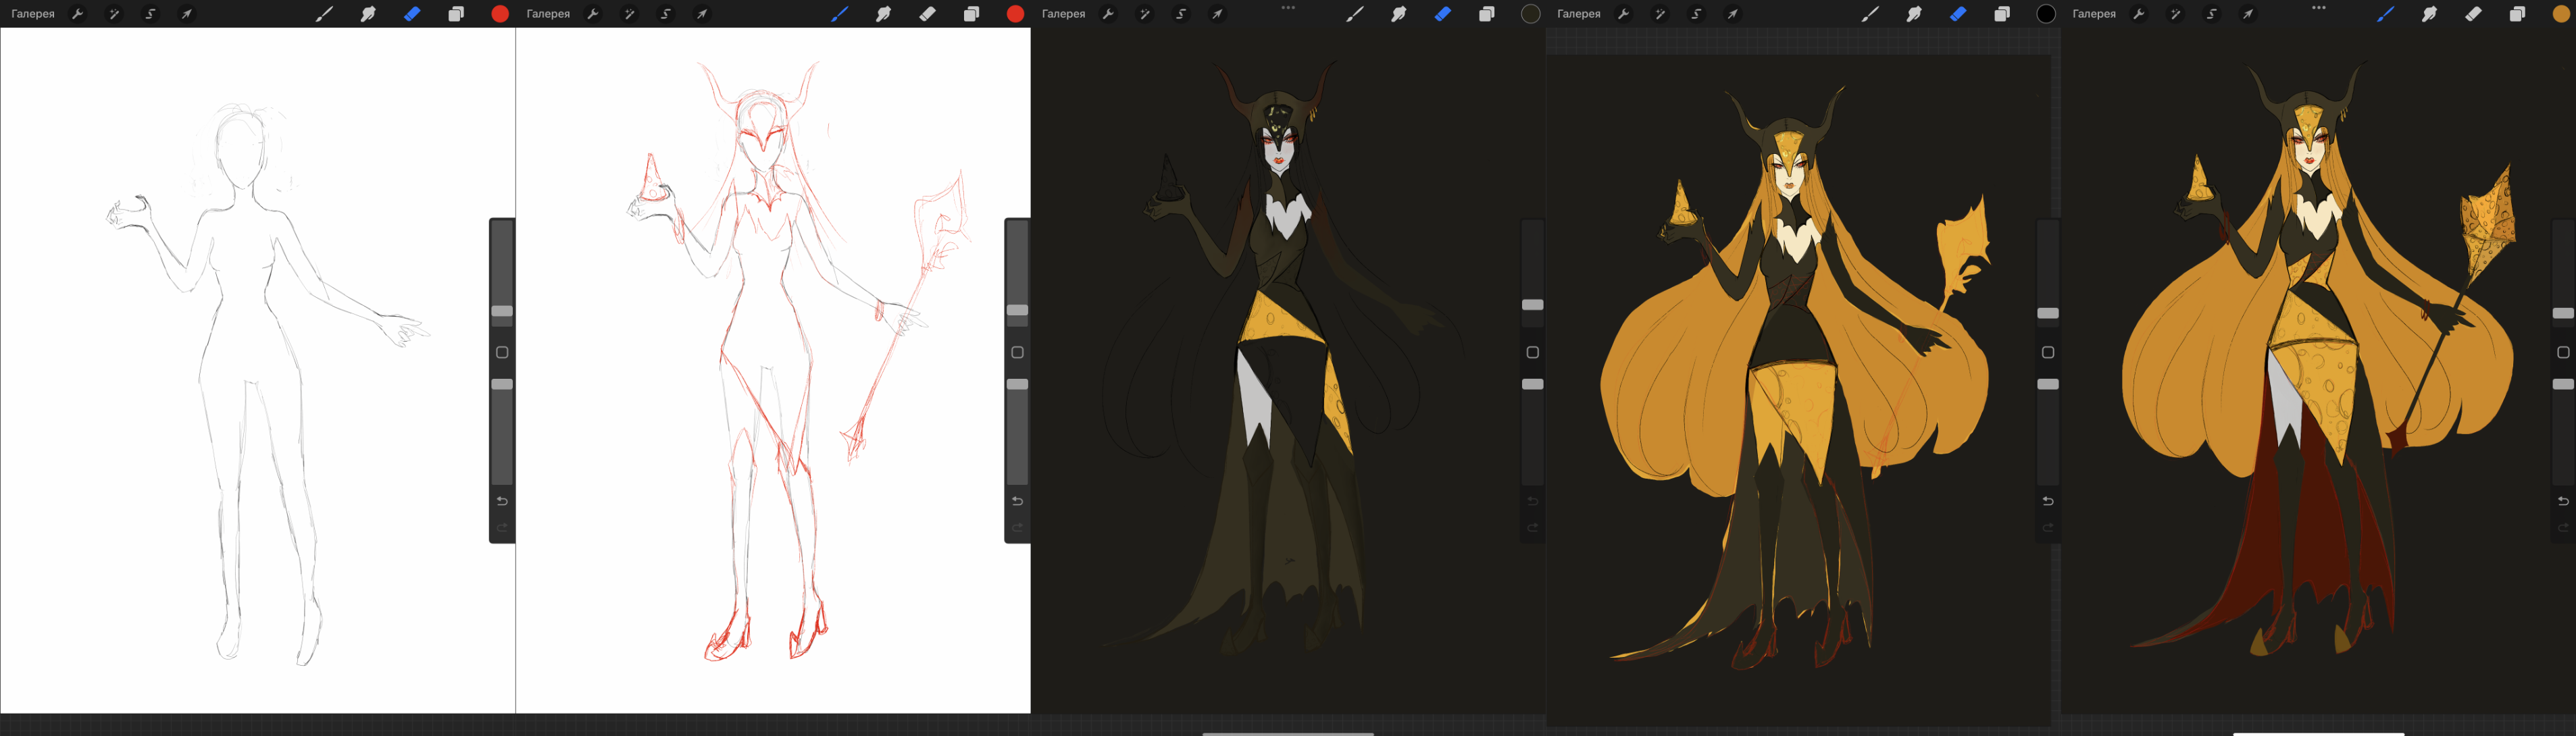Click brush size slider handle in dark silhouette sidebar
2576x736 pixels.
pos(1532,305)
